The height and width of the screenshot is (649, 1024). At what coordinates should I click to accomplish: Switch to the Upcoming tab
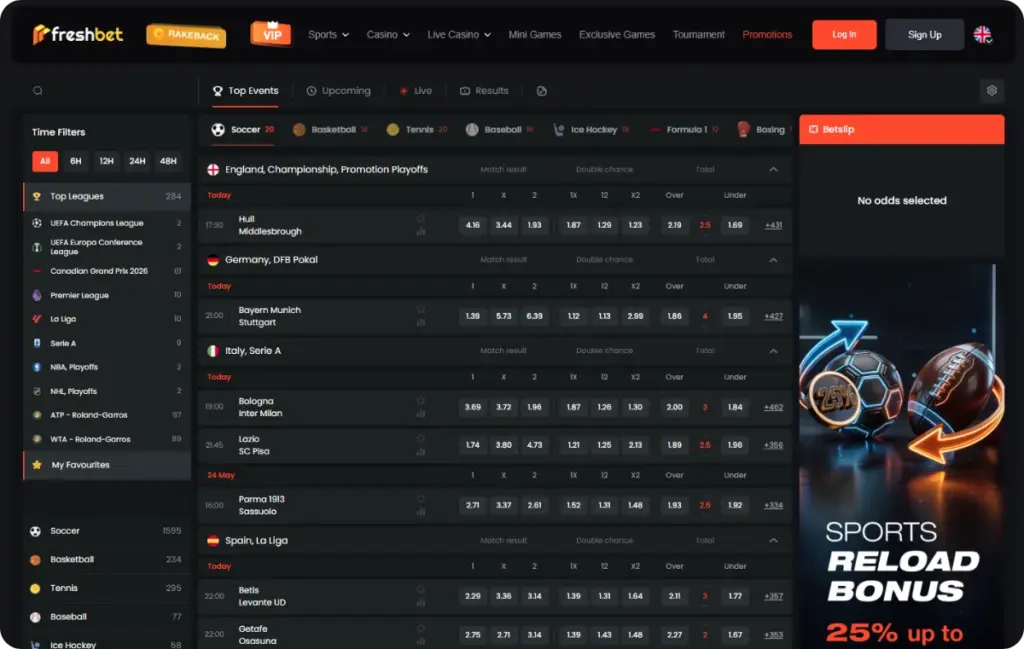click(x=338, y=91)
